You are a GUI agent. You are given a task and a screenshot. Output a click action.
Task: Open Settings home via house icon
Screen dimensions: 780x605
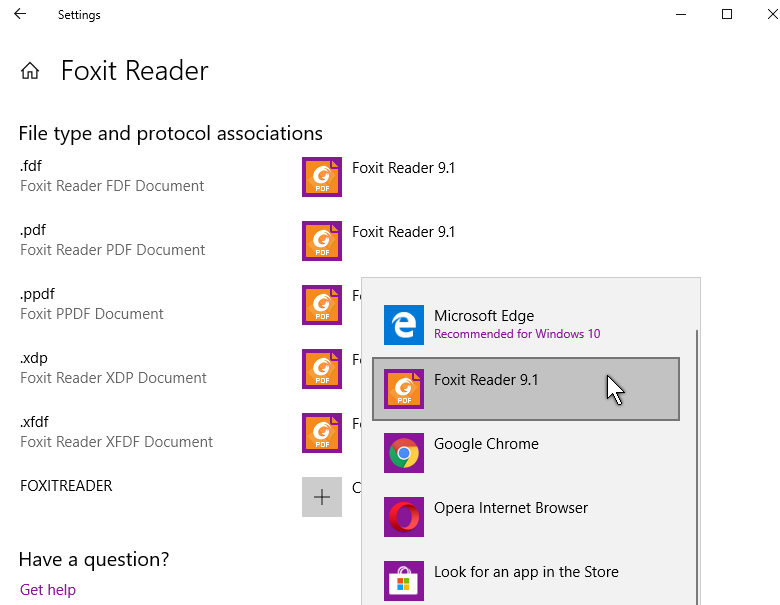[30, 71]
